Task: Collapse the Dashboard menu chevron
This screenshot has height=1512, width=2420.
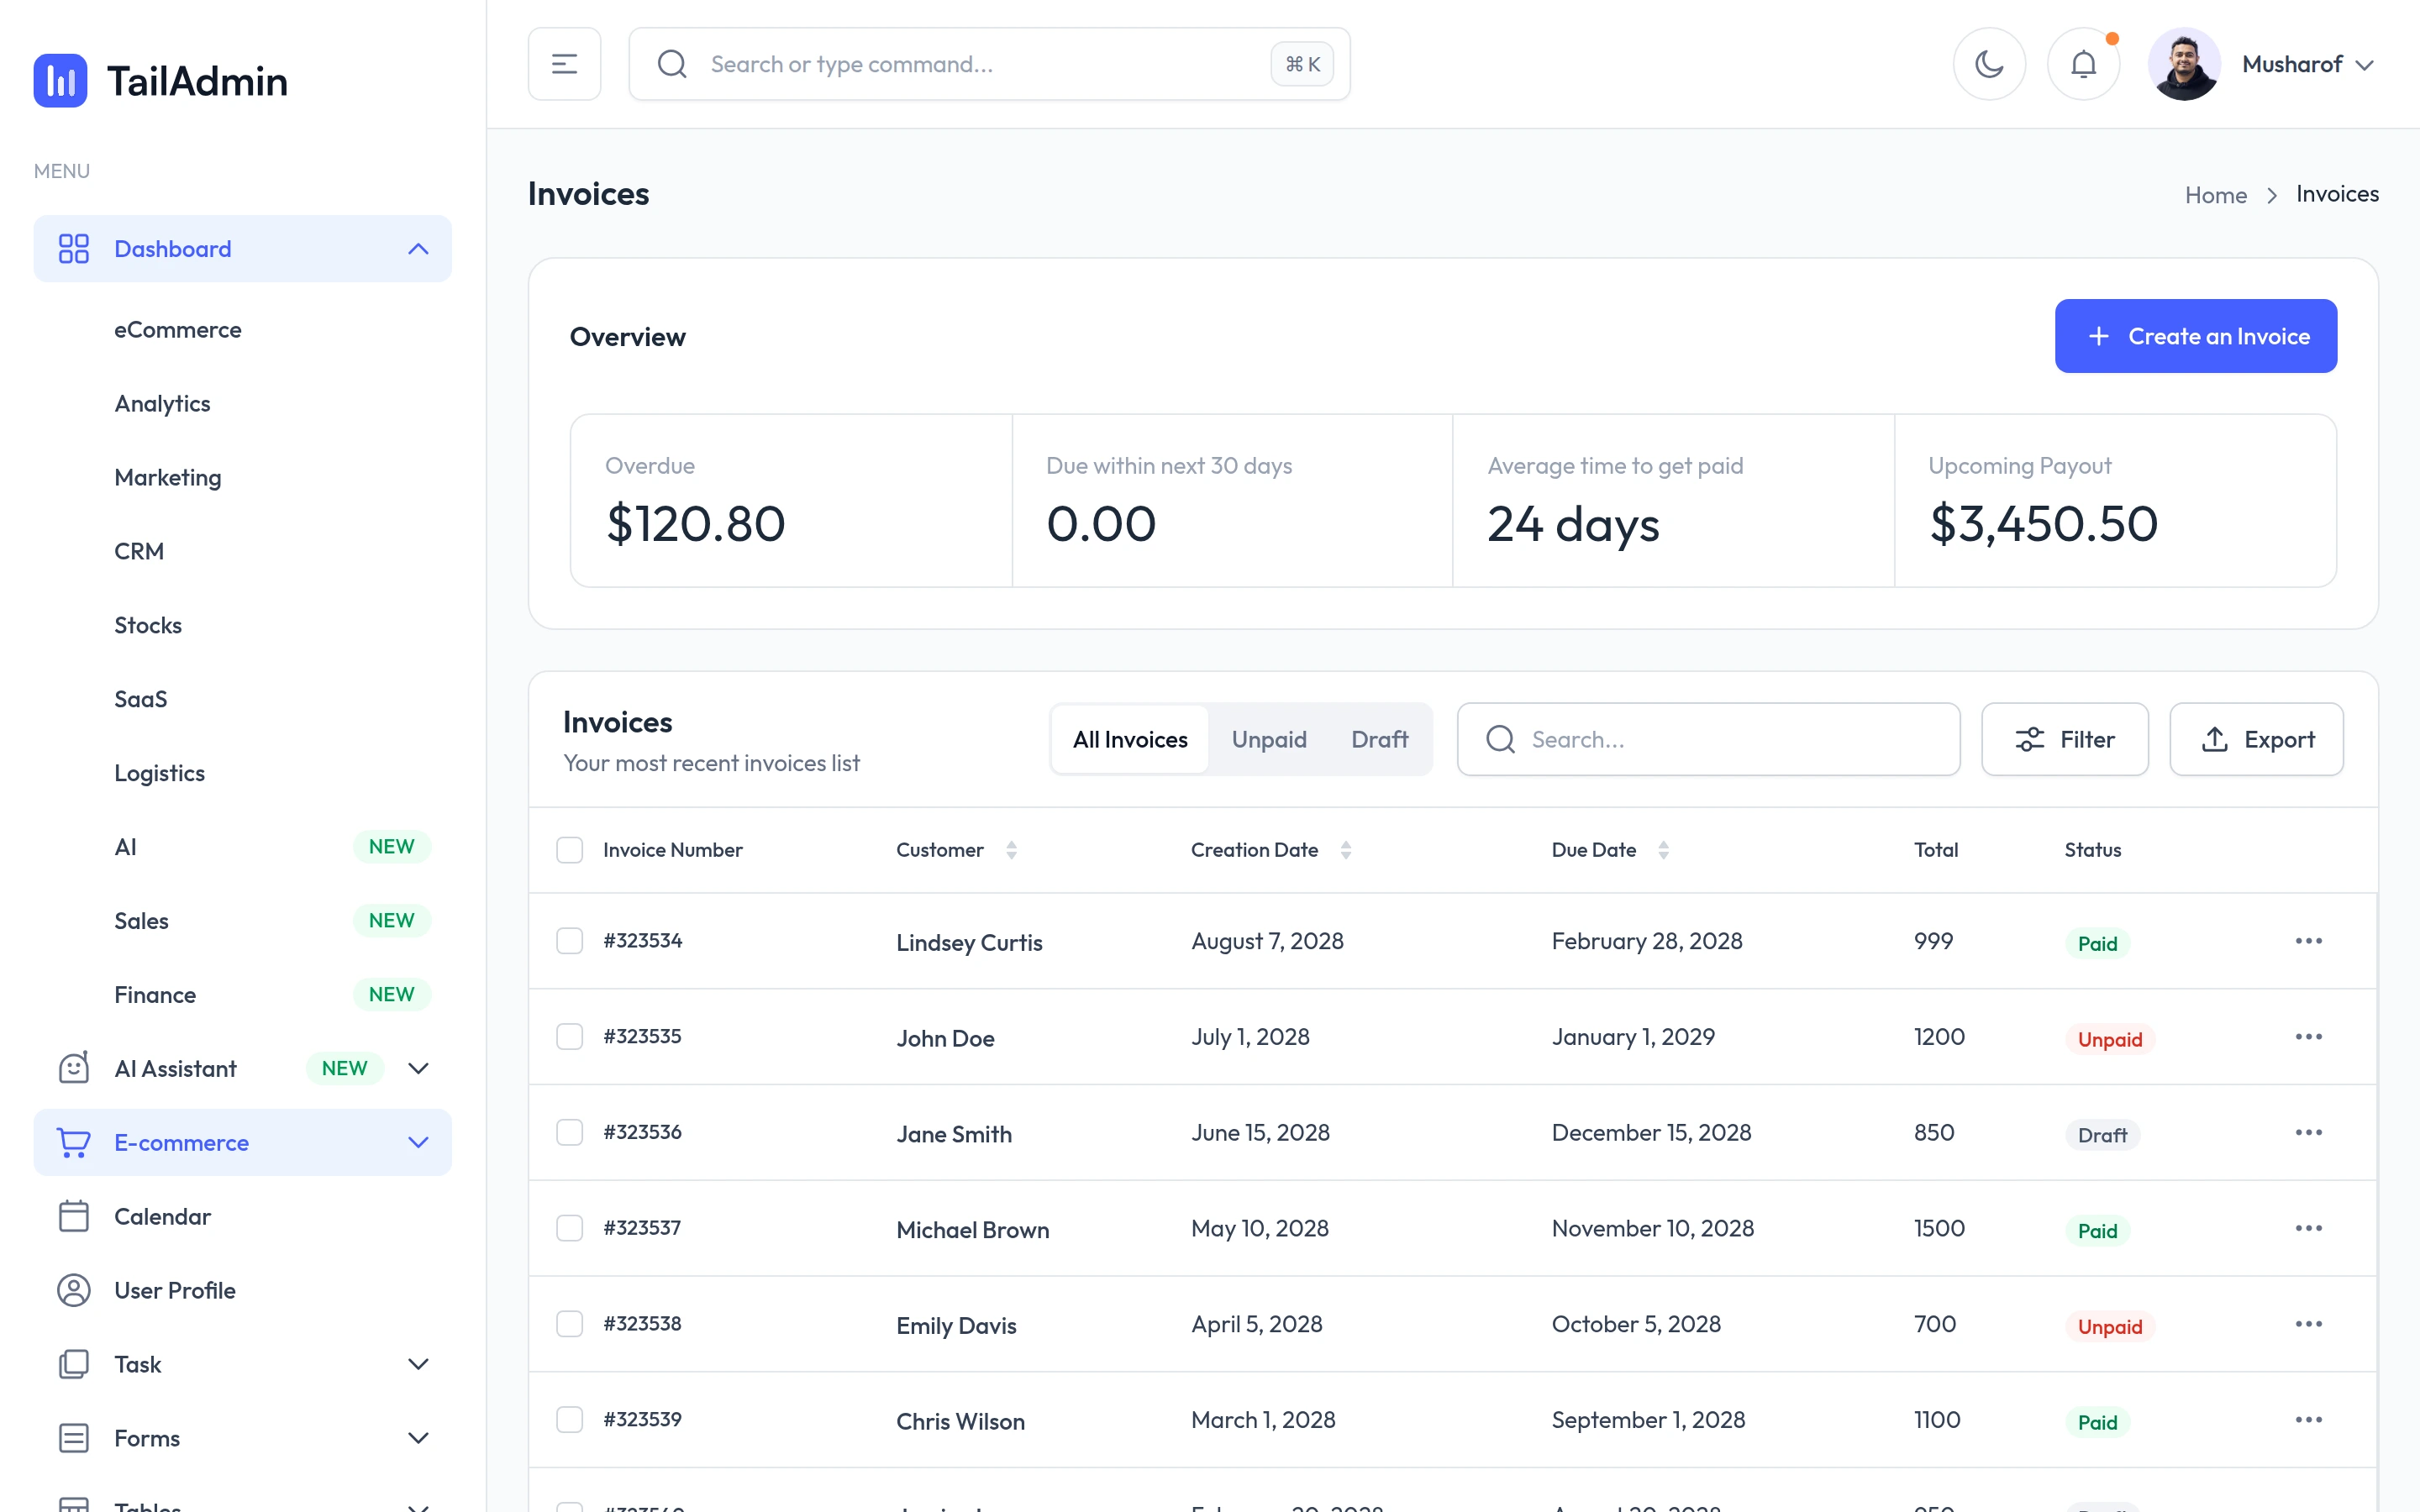Action: pos(418,249)
